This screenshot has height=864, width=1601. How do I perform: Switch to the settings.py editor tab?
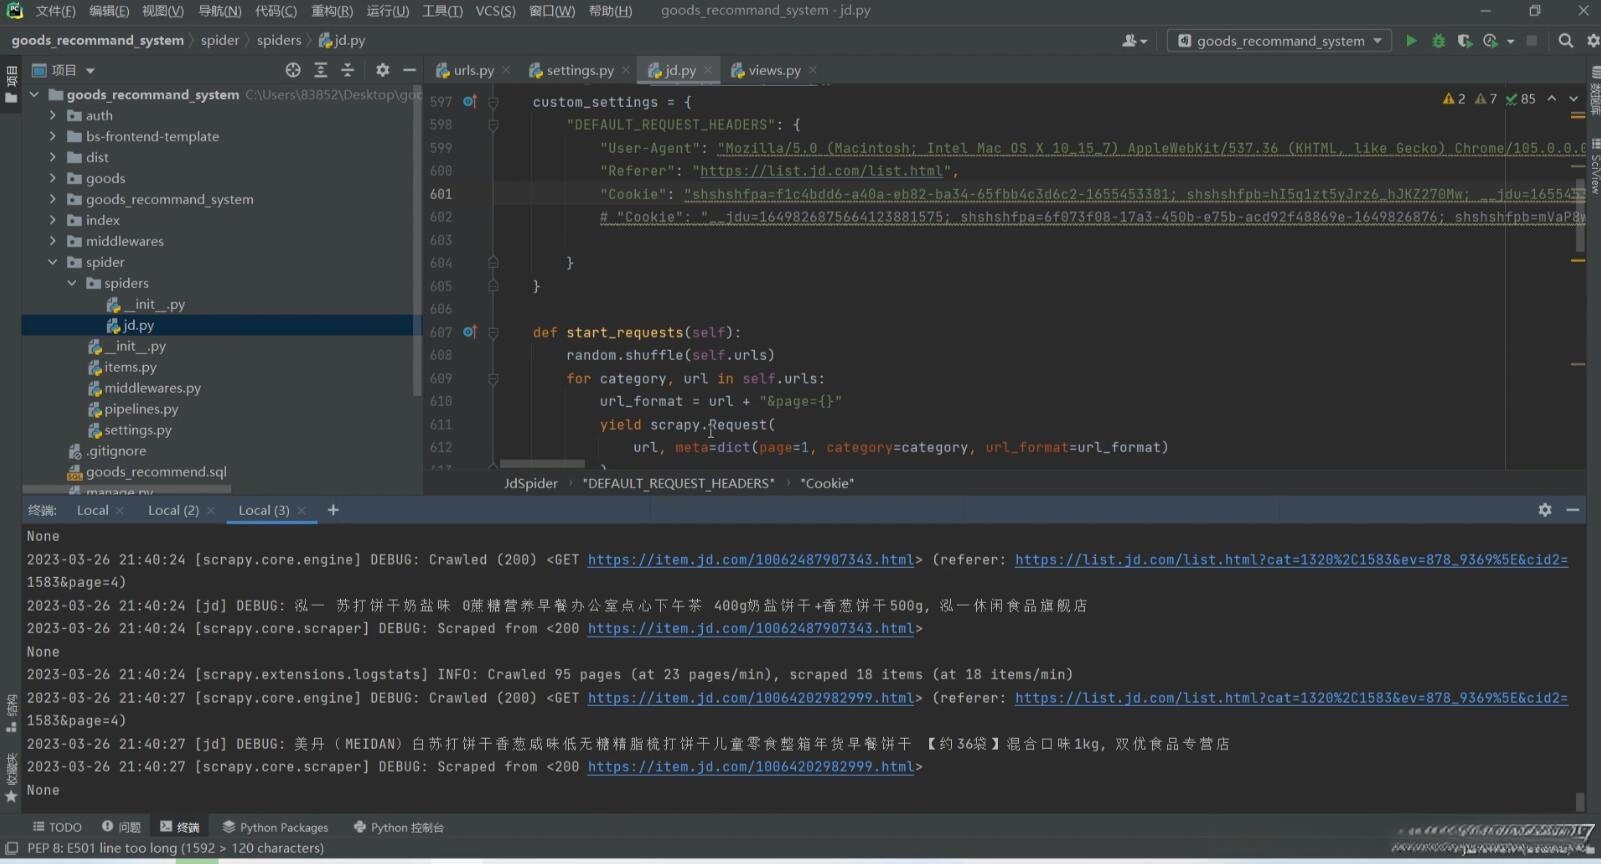579,70
